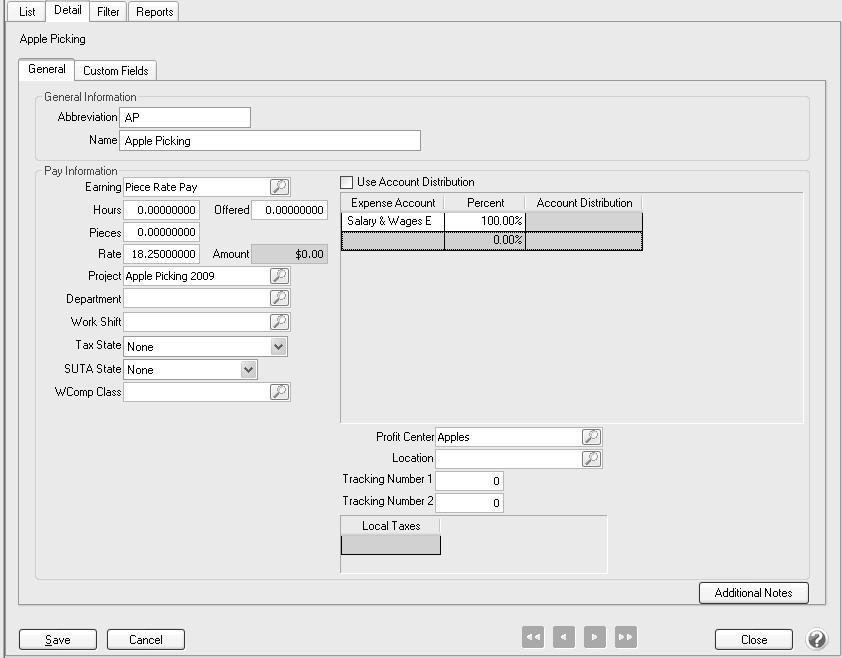Open the Location lookup magnifier icon
This screenshot has width=842, height=658.
pyautogui.click(x=591, y=459)
